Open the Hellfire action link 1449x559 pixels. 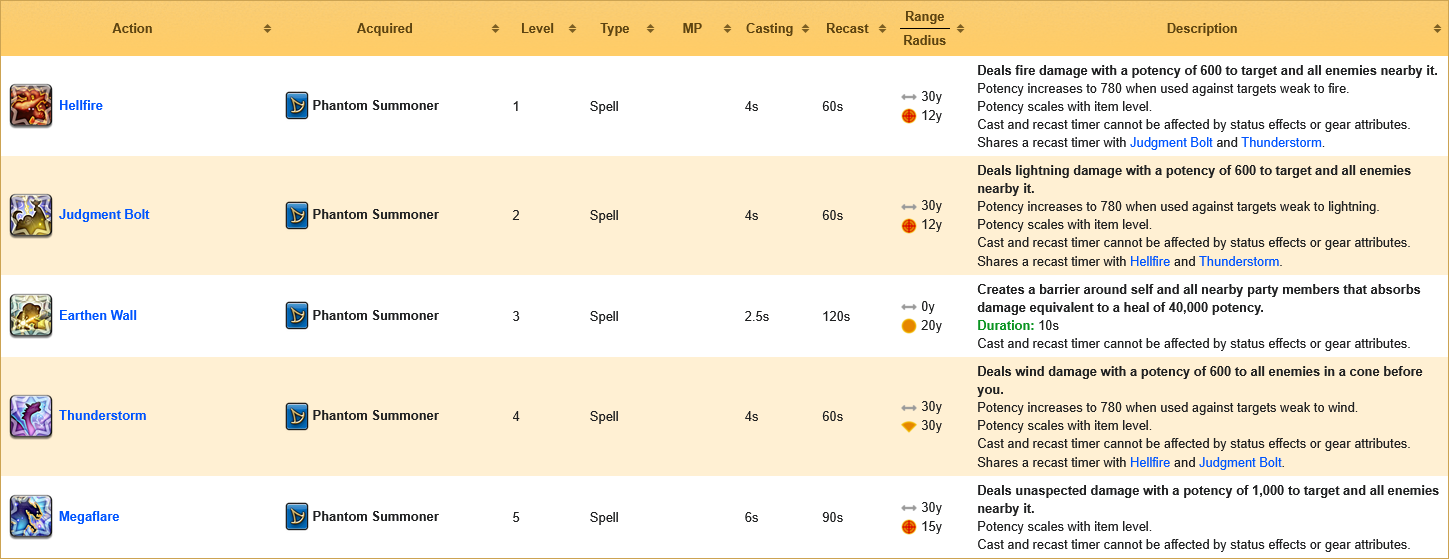(x=81, y=106)
